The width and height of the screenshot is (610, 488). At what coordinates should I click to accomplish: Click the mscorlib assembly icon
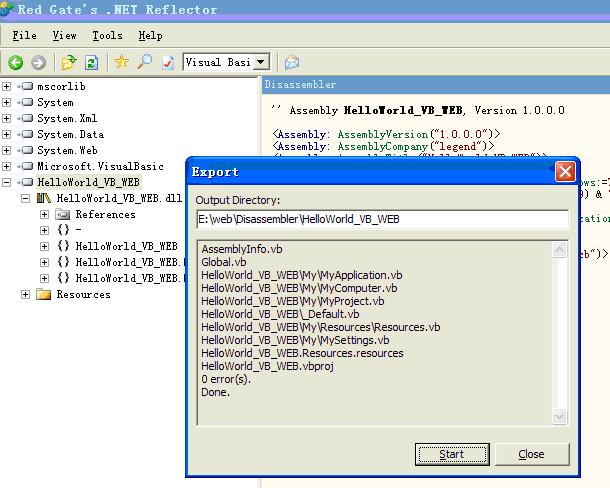(27, 86)
